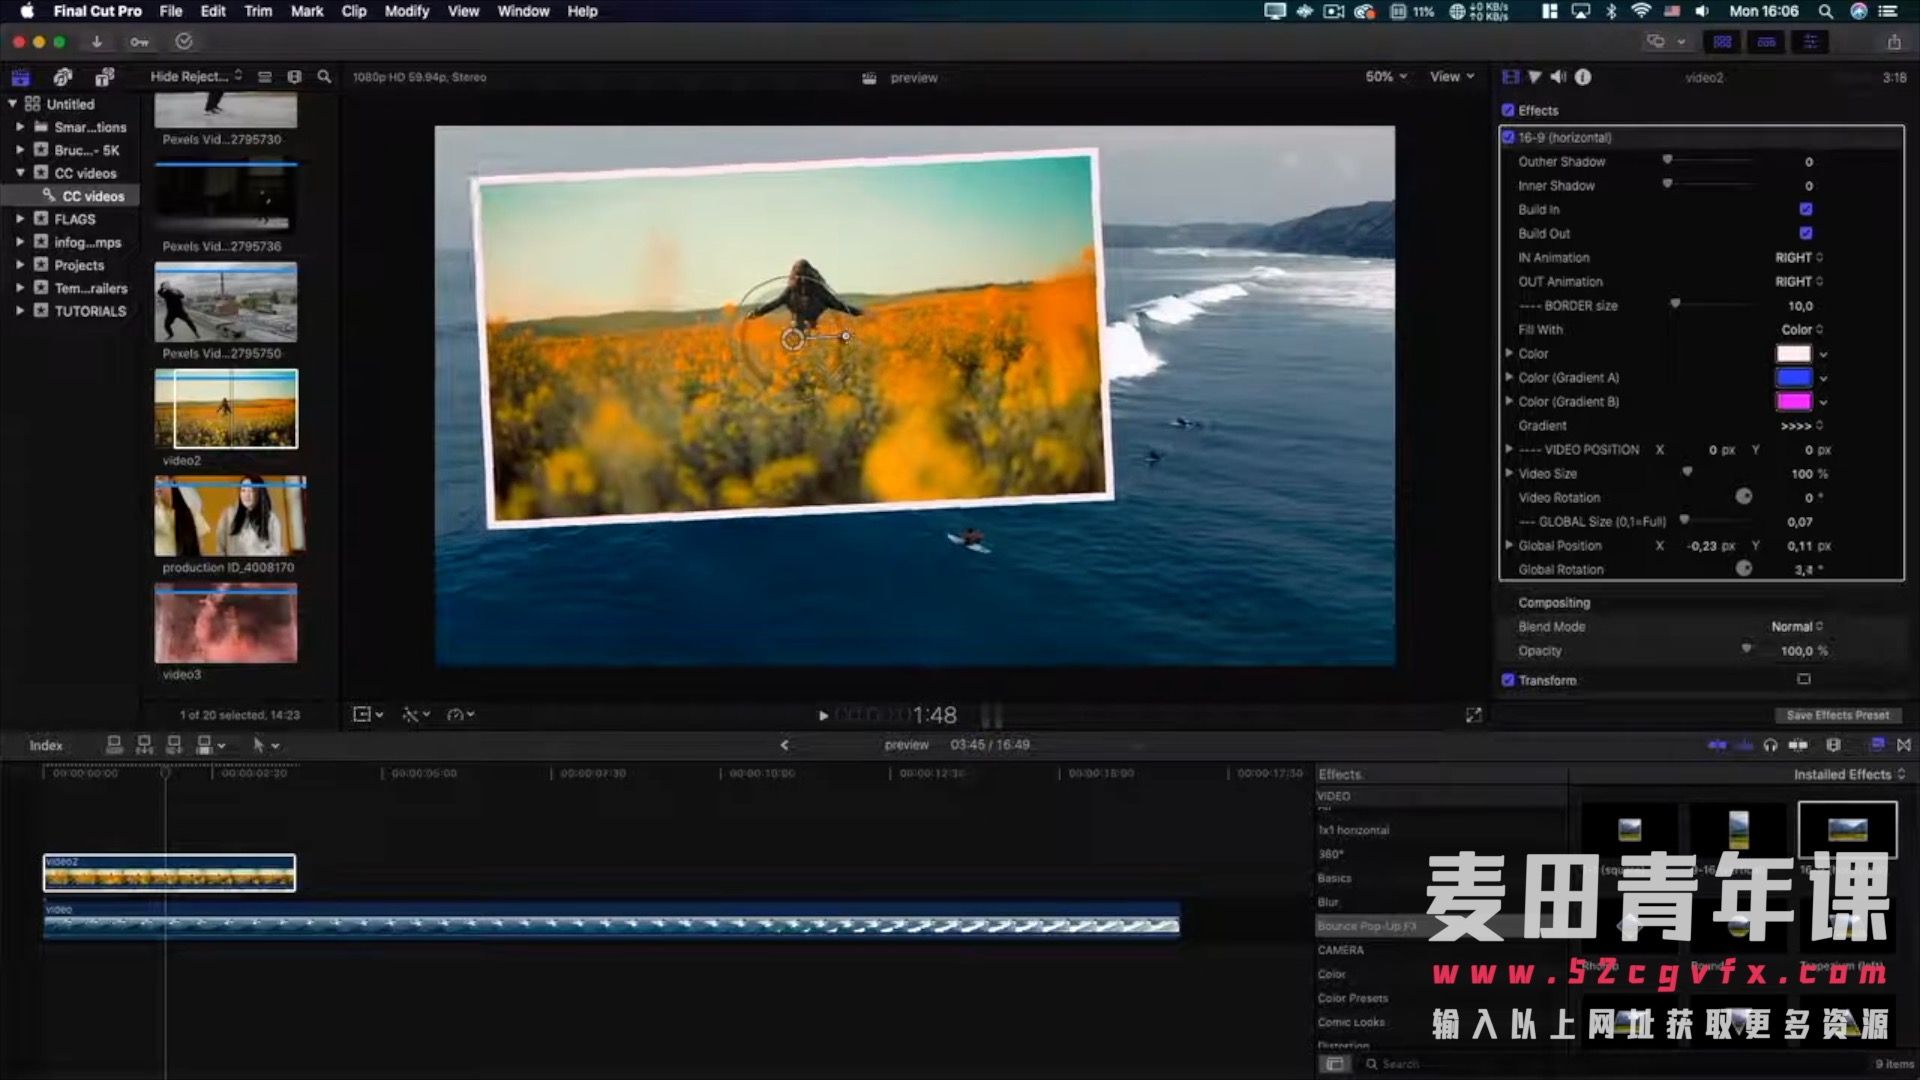Click the Append clip icon

pyautogui.click(x=174, y=745)
